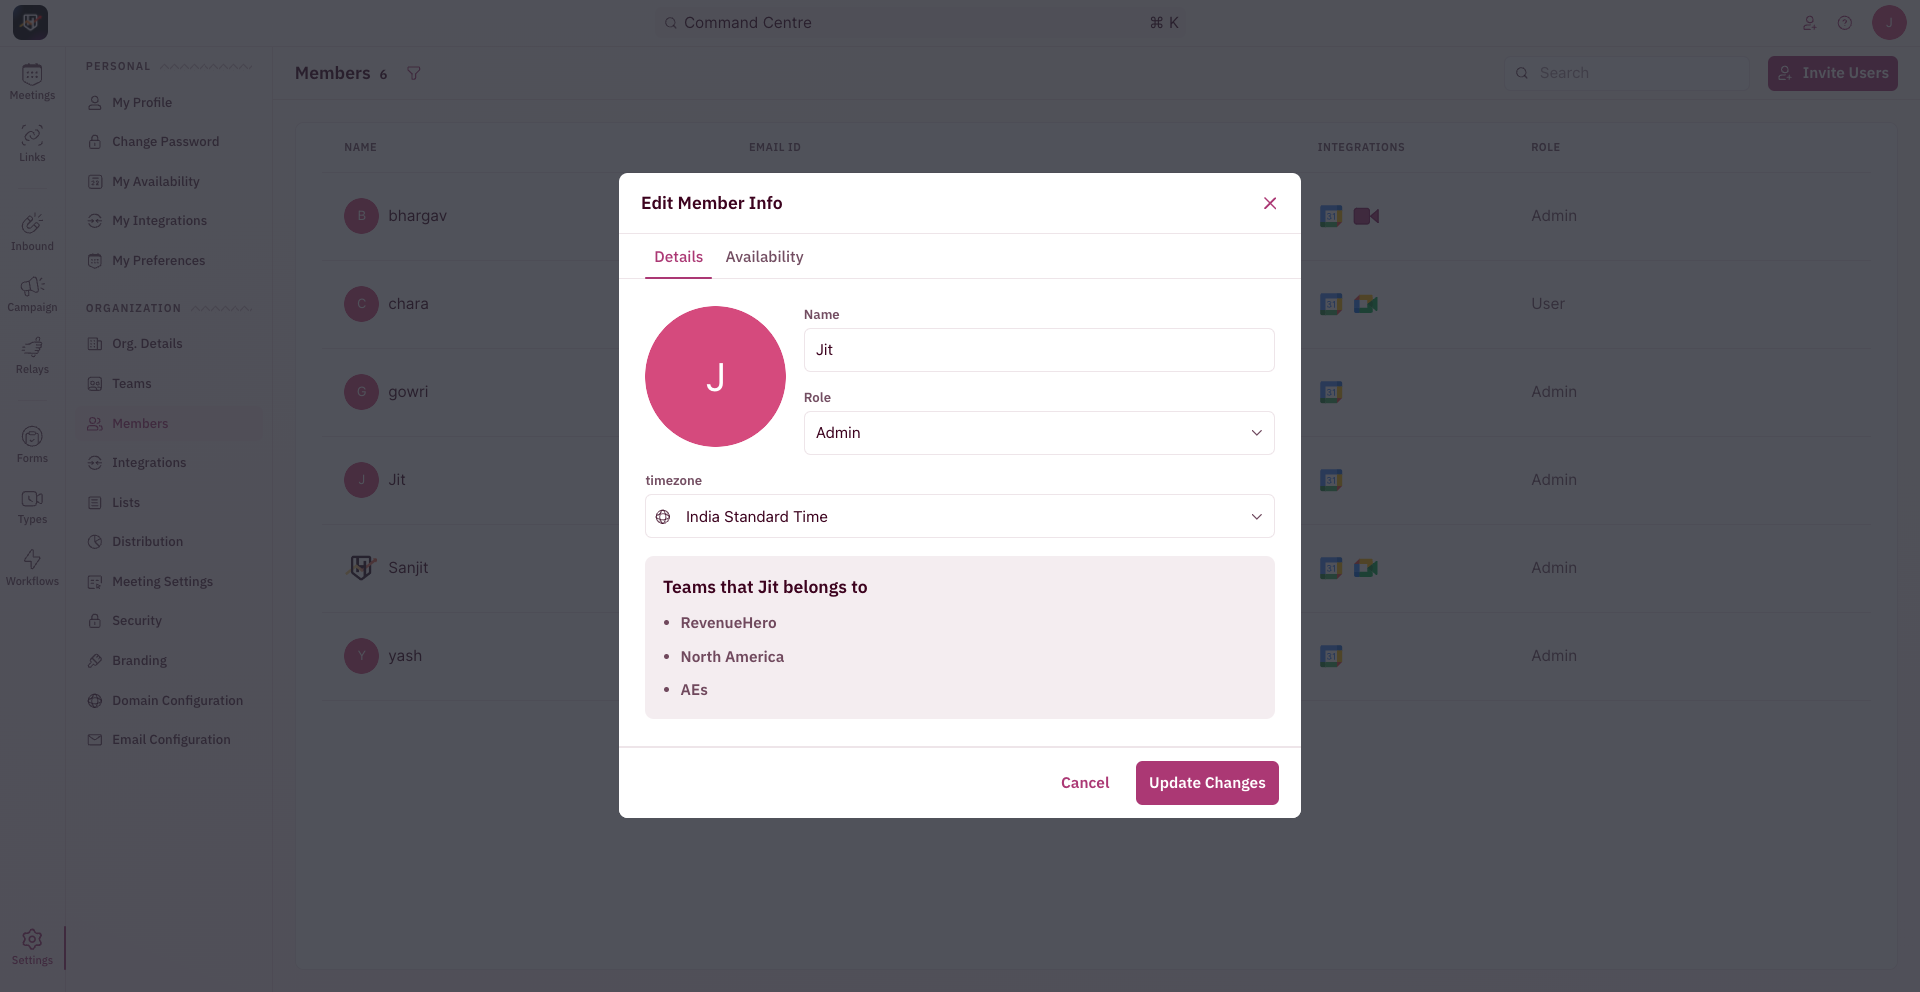Open Relays from the sidebar

[x=32, y=356]
